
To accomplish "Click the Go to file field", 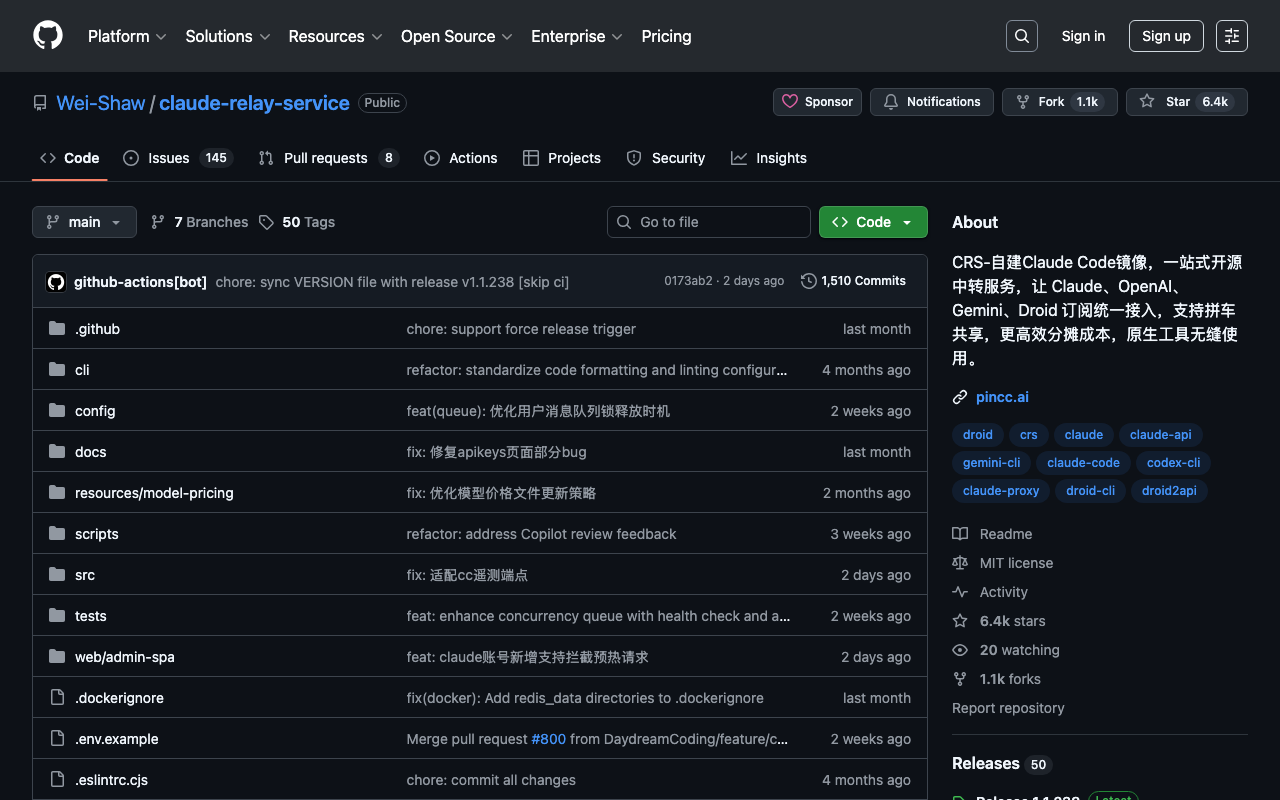I will click(709, 222).
